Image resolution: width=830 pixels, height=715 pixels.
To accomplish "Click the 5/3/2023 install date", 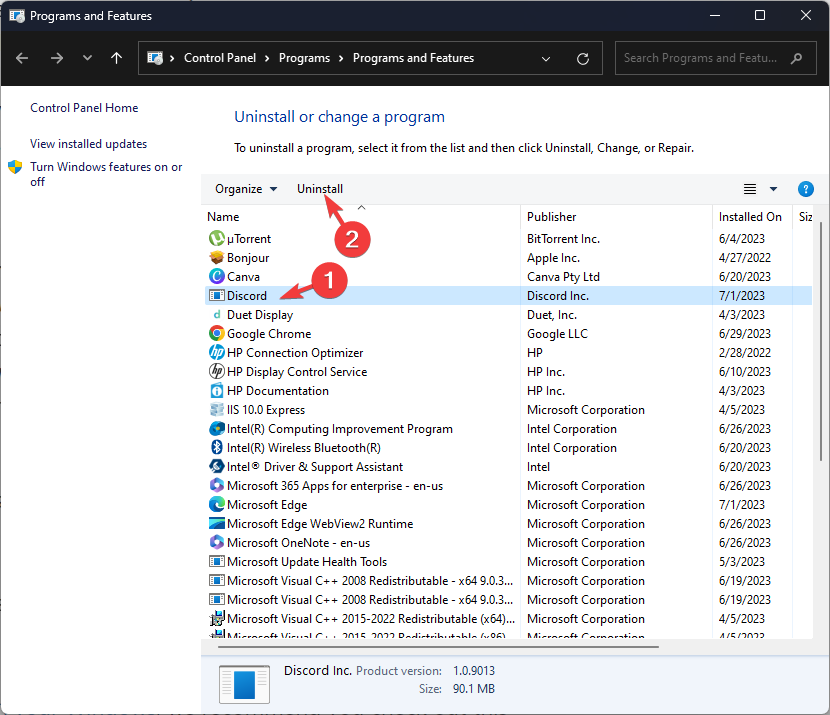I will [x=742, y=562].
